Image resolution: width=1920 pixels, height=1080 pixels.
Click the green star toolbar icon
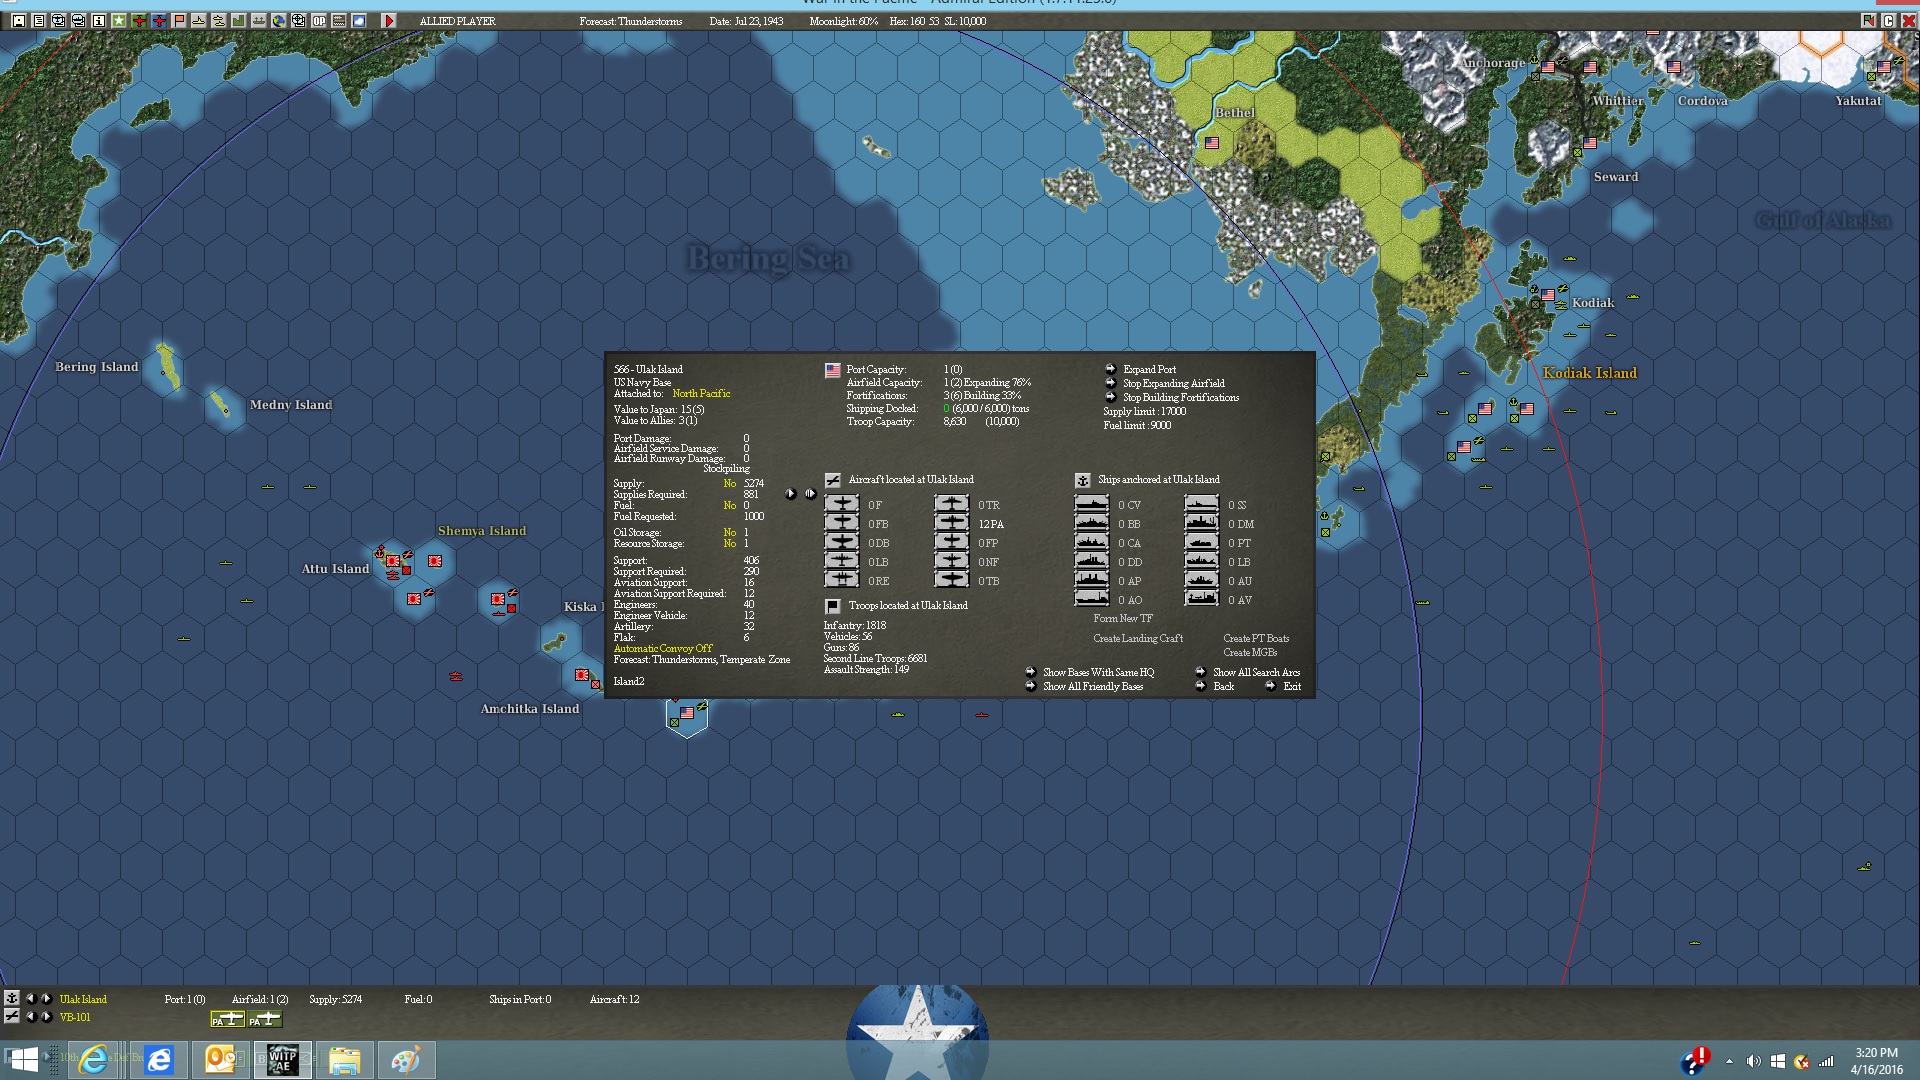click(x=119, y=21)
